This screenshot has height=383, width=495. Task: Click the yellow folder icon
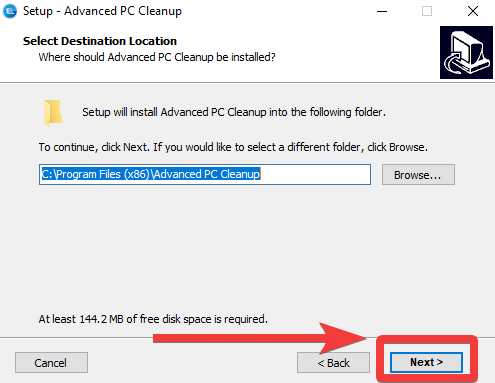tap(53, 113)
